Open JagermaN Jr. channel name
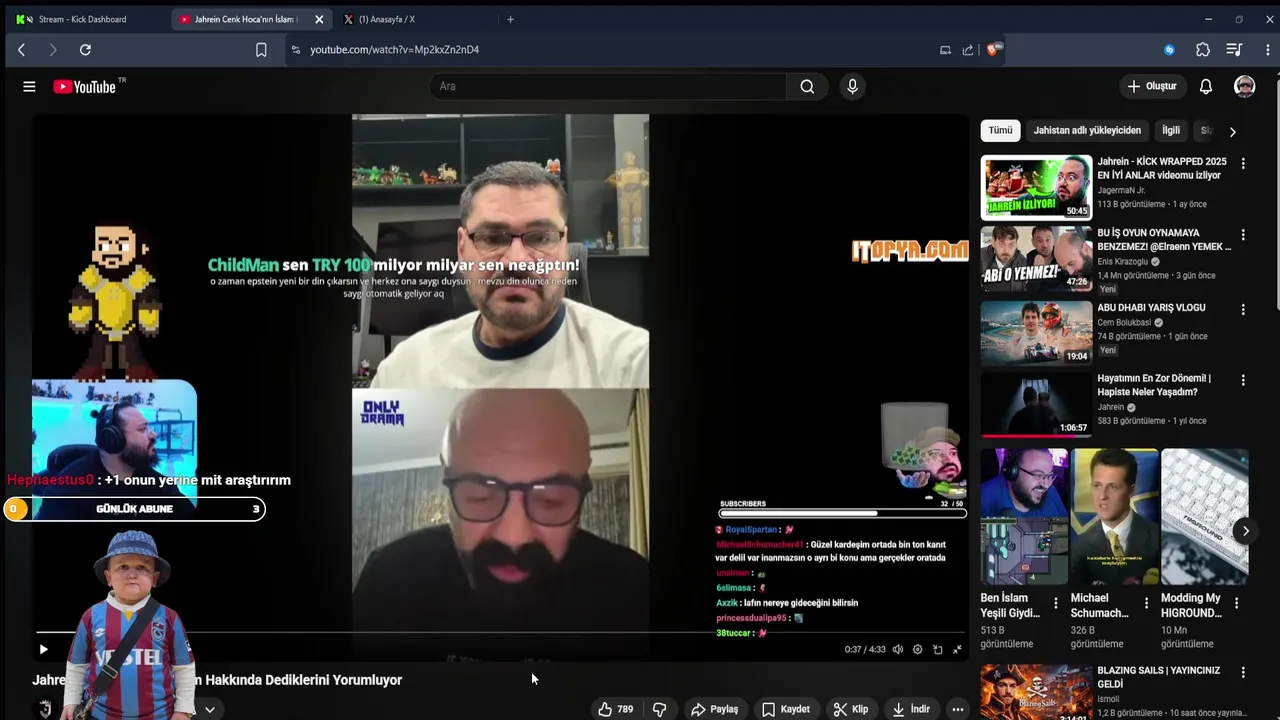Viewport: 1280px width, 720px height. point(1121,190)
